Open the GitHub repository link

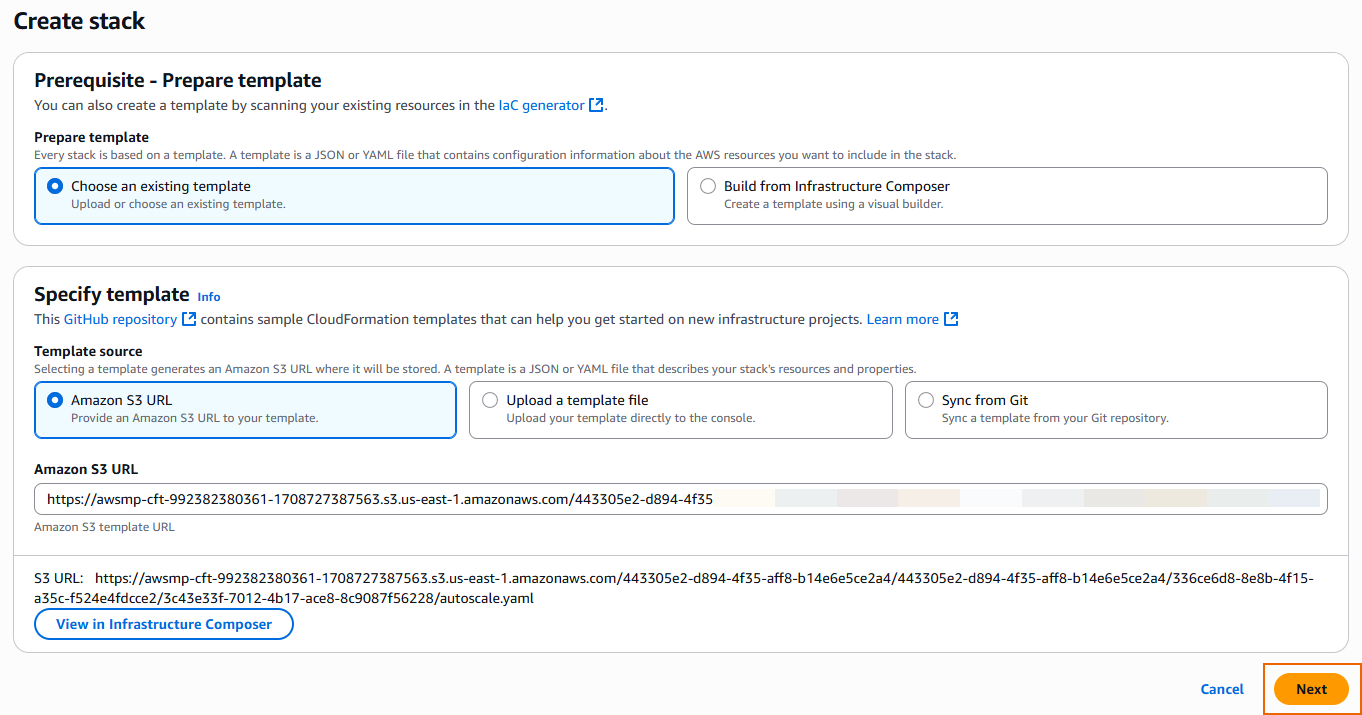tap(121, 319)
